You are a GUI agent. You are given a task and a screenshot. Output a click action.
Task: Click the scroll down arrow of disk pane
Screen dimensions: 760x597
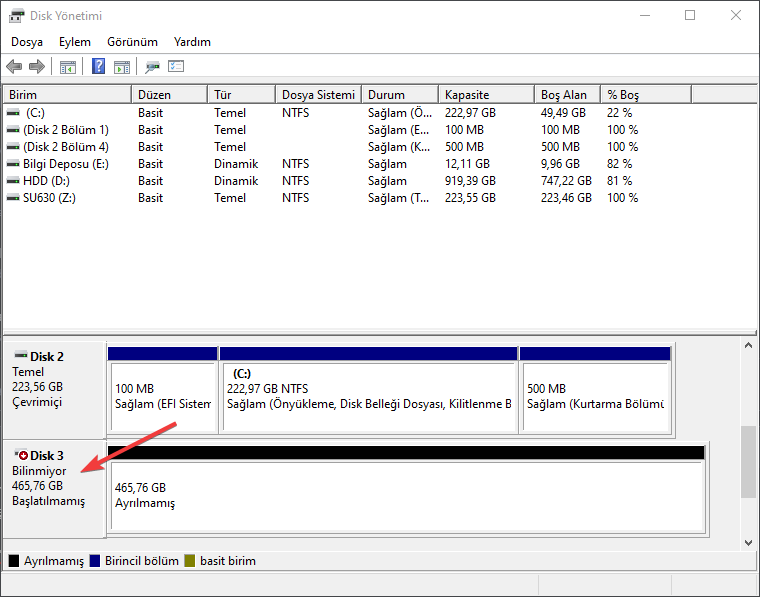(748, 543)
